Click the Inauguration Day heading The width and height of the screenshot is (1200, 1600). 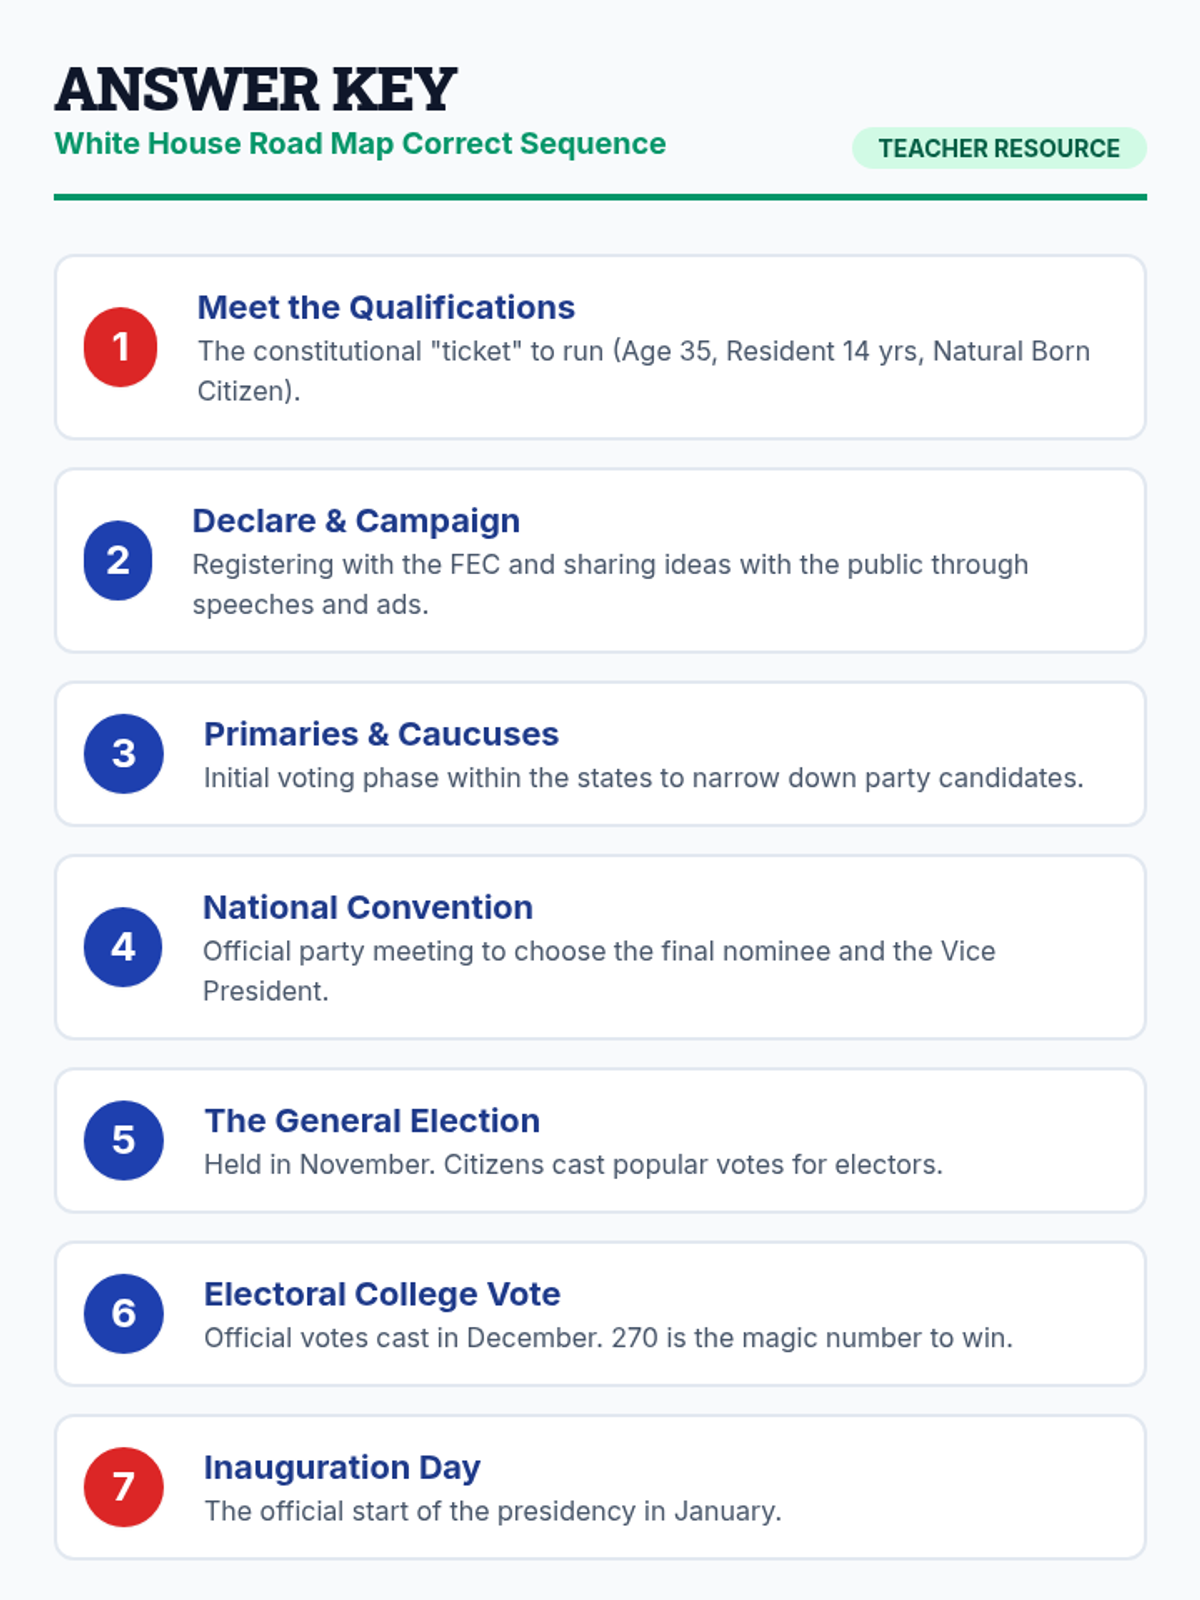[x=342, y=1467]
